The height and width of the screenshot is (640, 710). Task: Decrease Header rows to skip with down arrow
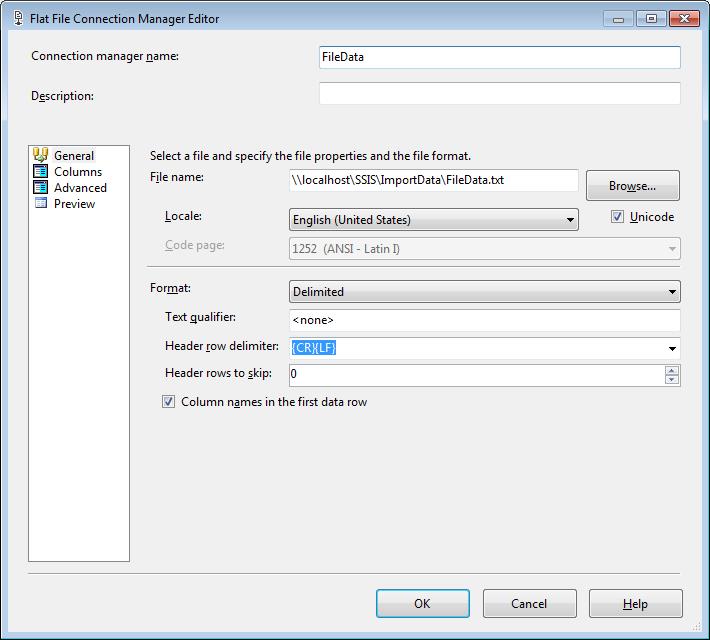click(672, 380)
